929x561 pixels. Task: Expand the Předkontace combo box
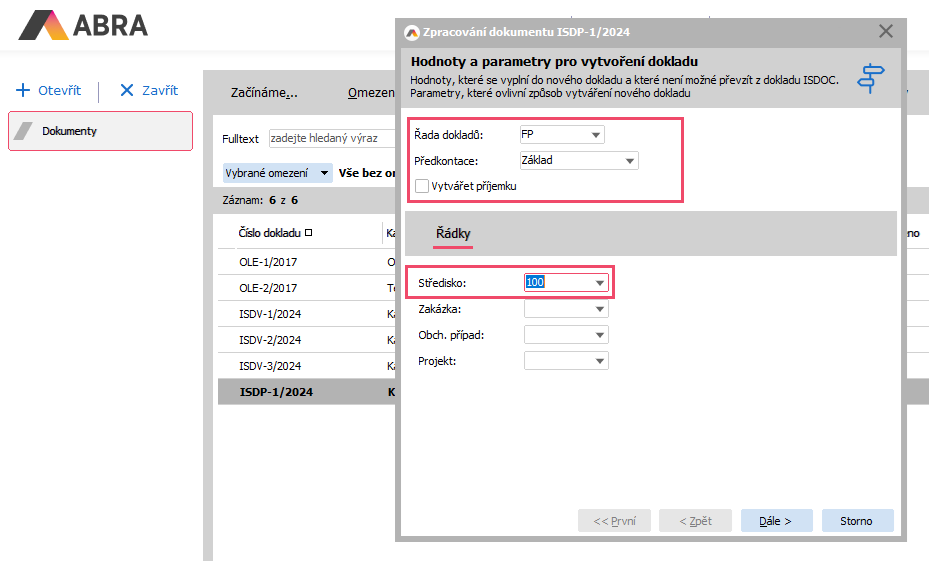629,160
